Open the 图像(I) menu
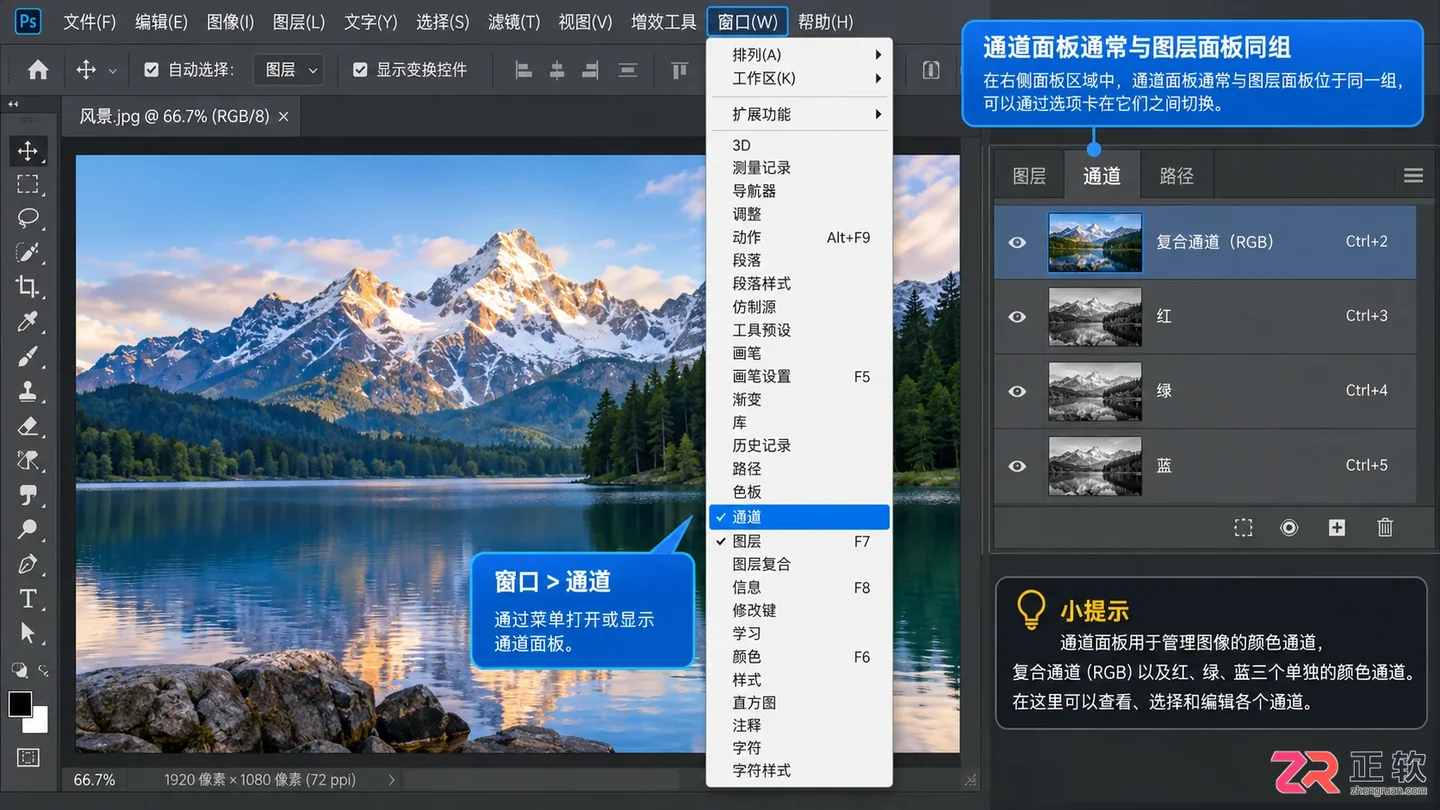Screen dimensions: 1440x810 (x=230, y=22)
